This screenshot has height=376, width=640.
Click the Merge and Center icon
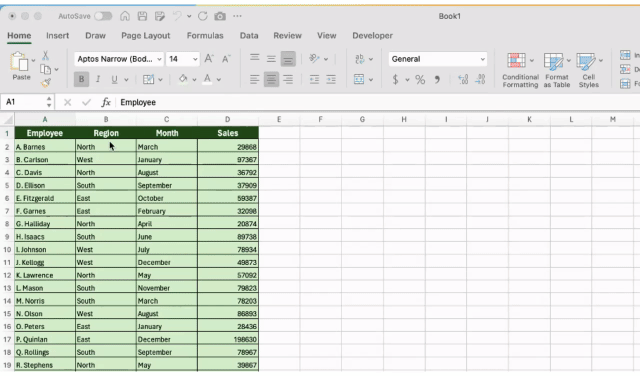click(359, 79)
